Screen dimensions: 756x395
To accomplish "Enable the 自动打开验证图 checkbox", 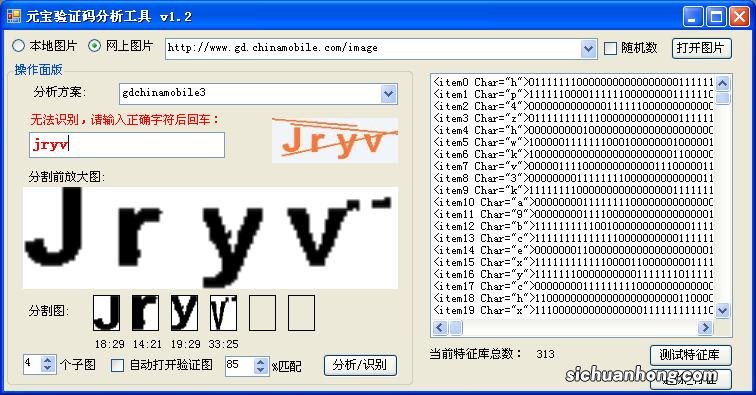I will pyautogui.click(x=117, y=365).
